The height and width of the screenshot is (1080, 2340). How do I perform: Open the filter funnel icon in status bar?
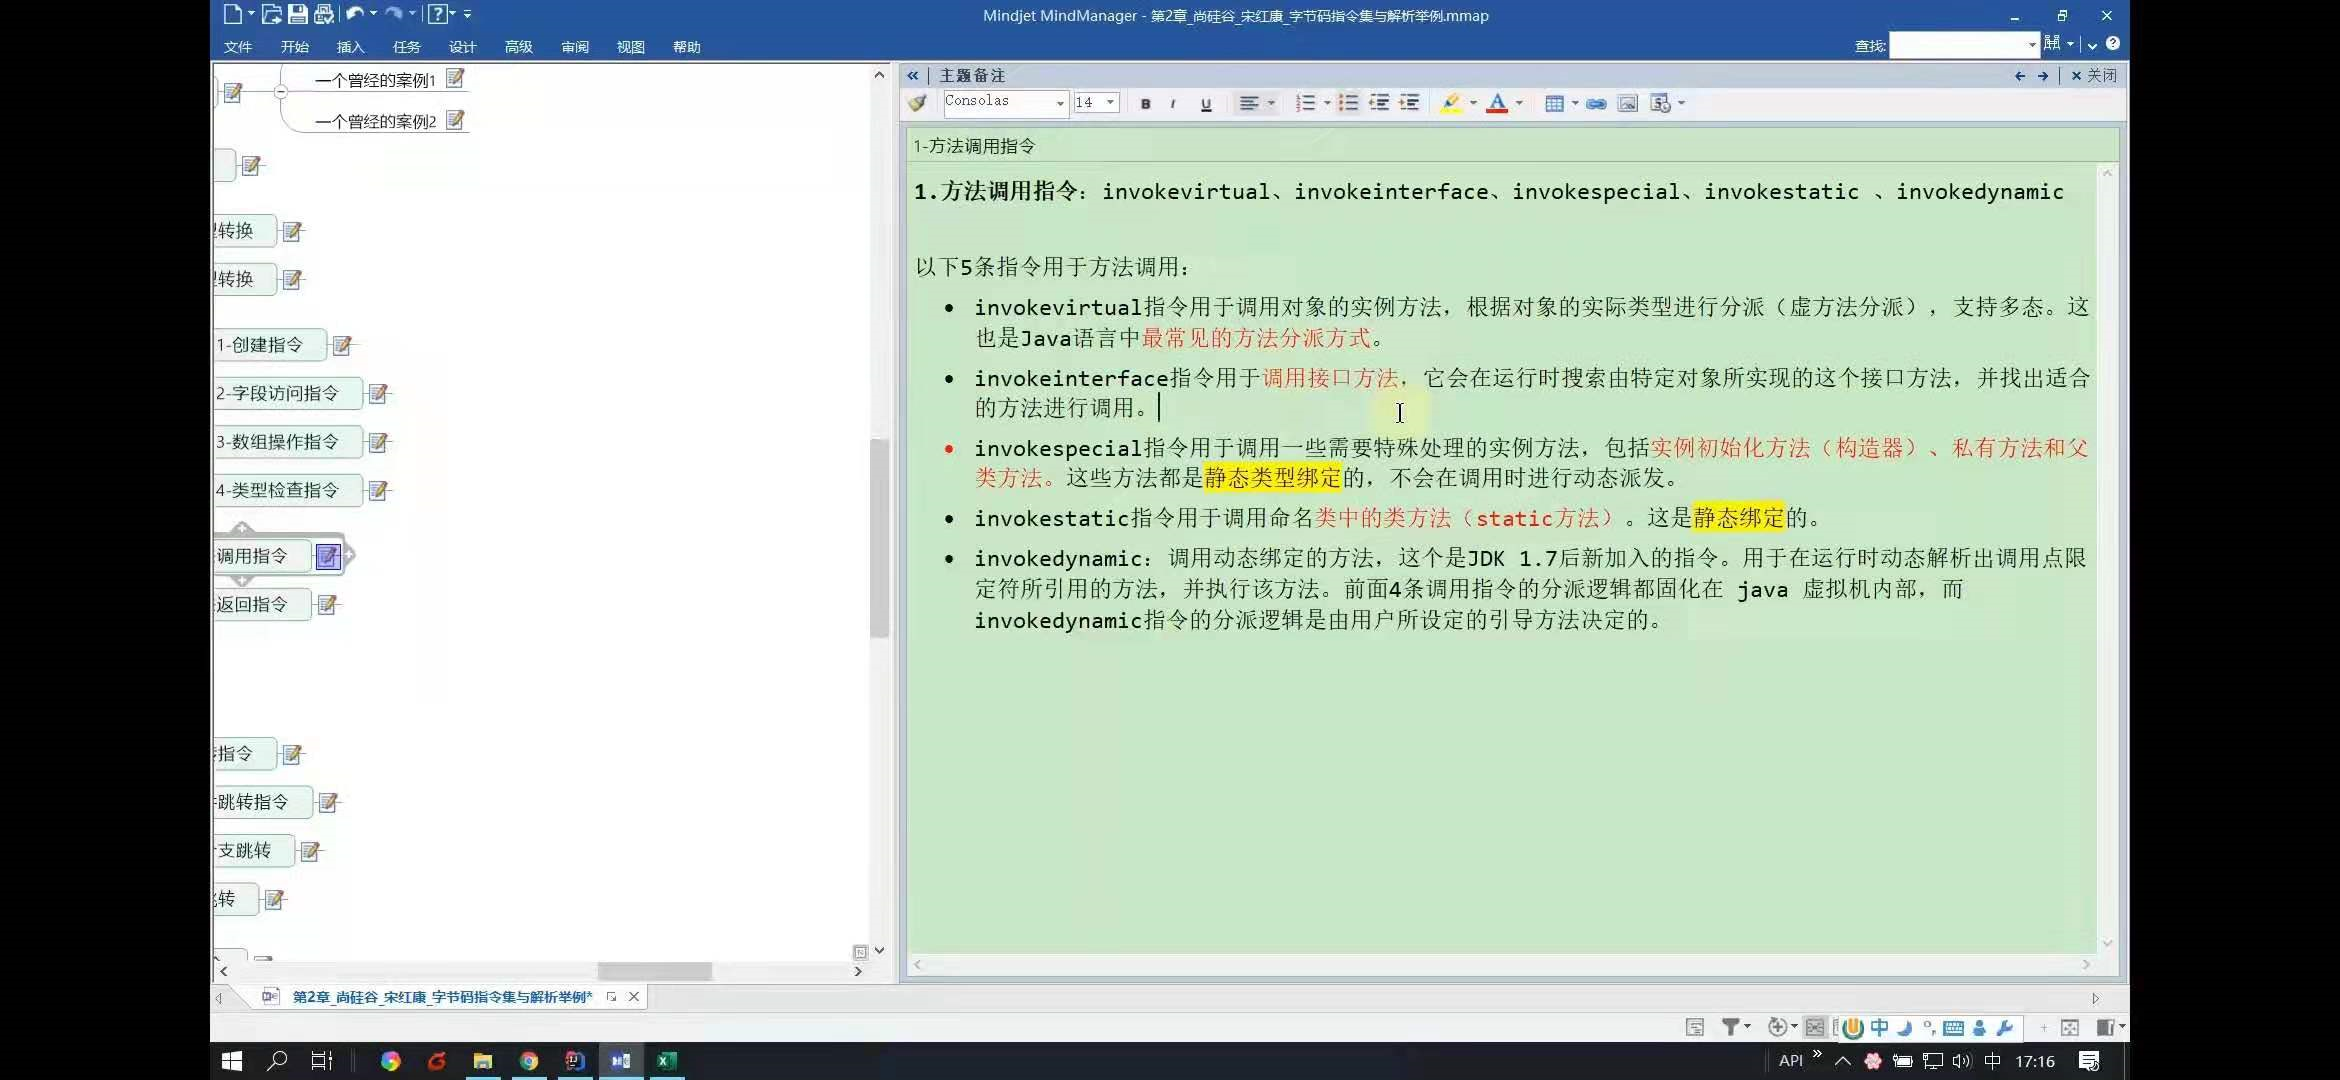click(x=1729, y=1027)
